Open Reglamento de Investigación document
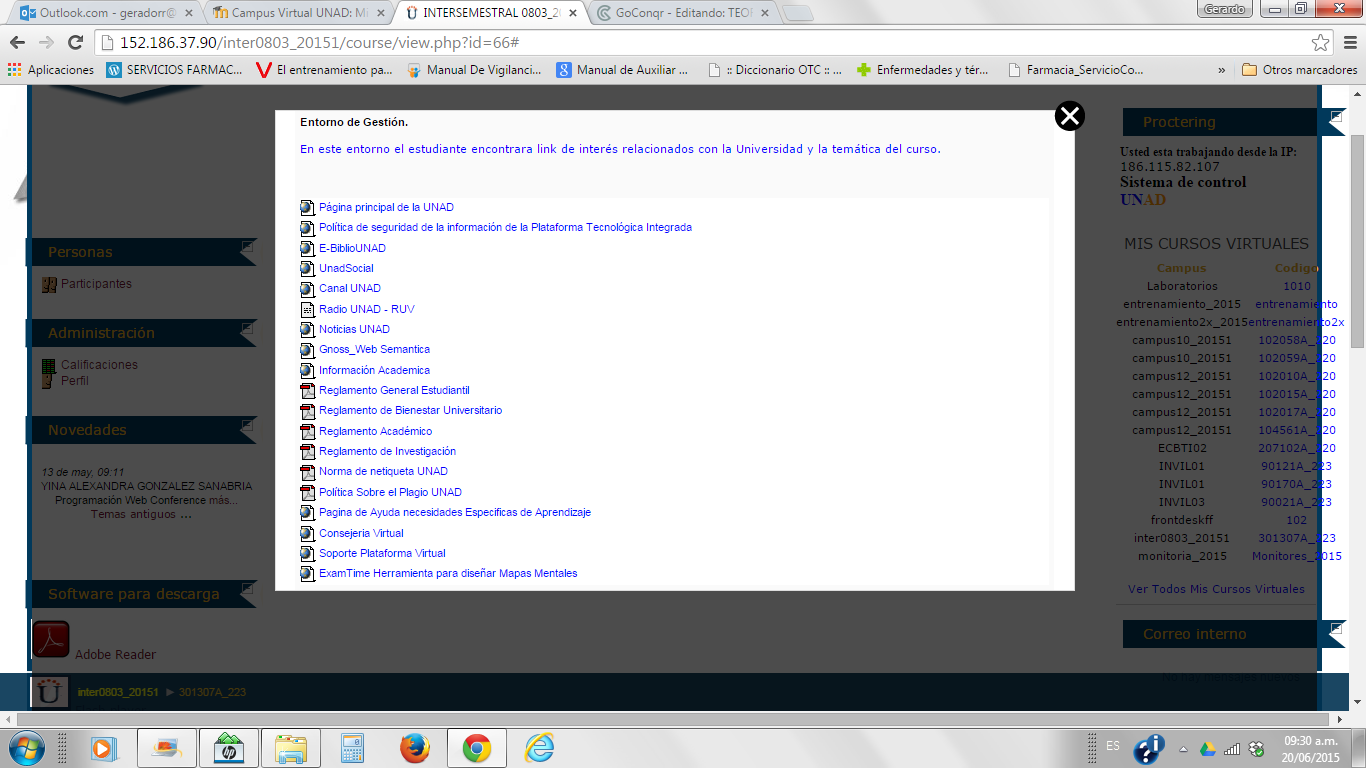The image size is (1366, 768). click(387, 451)
